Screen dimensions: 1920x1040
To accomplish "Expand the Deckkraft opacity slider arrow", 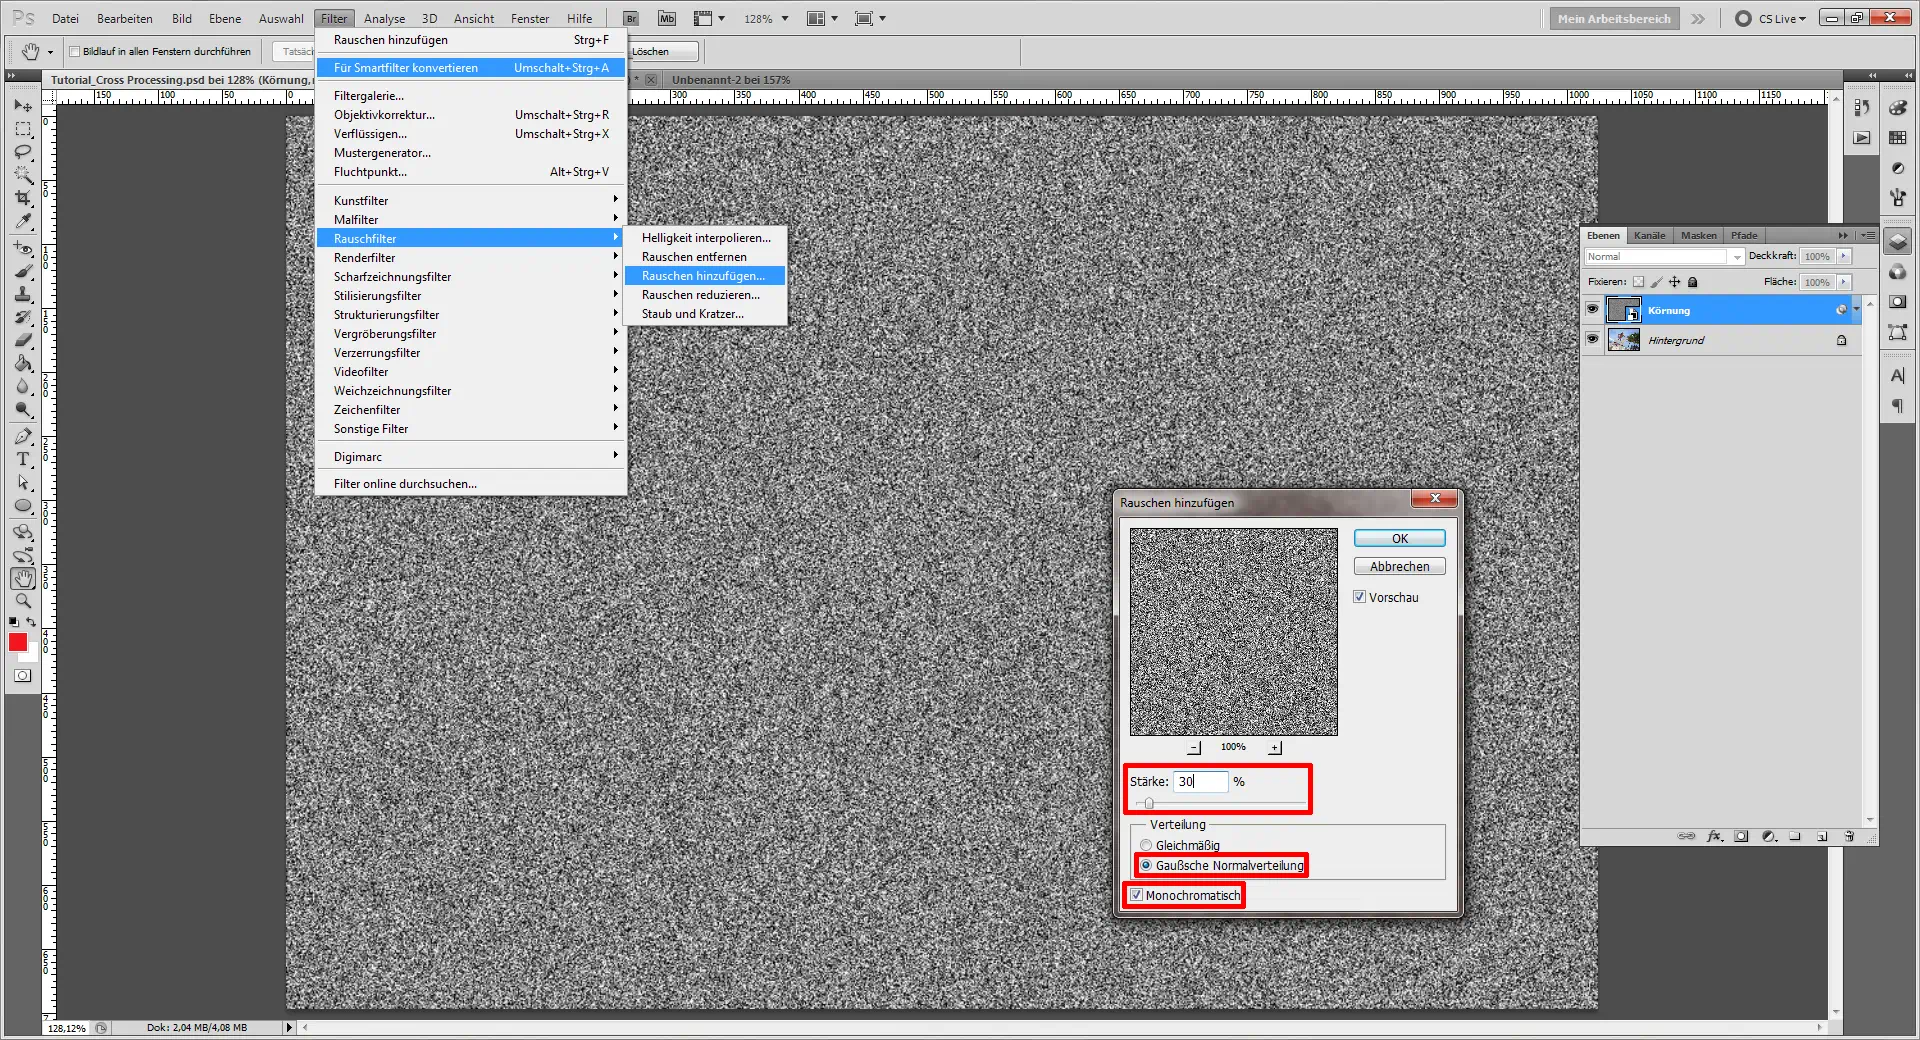I will [x=1844, y=257].
